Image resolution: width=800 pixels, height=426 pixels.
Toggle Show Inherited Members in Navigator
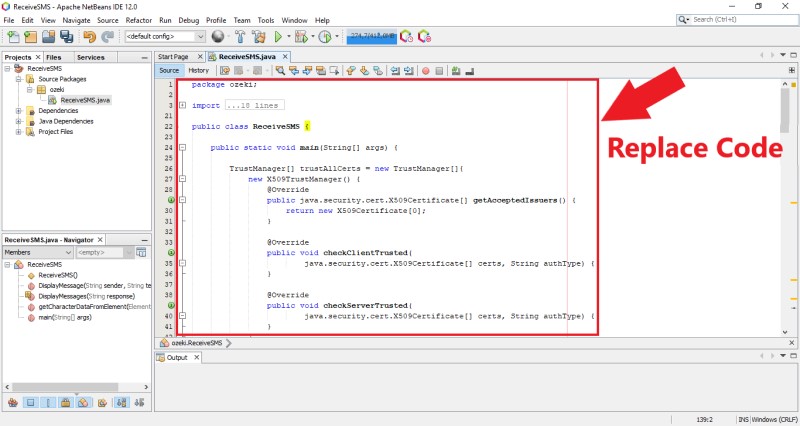(12, 403)
